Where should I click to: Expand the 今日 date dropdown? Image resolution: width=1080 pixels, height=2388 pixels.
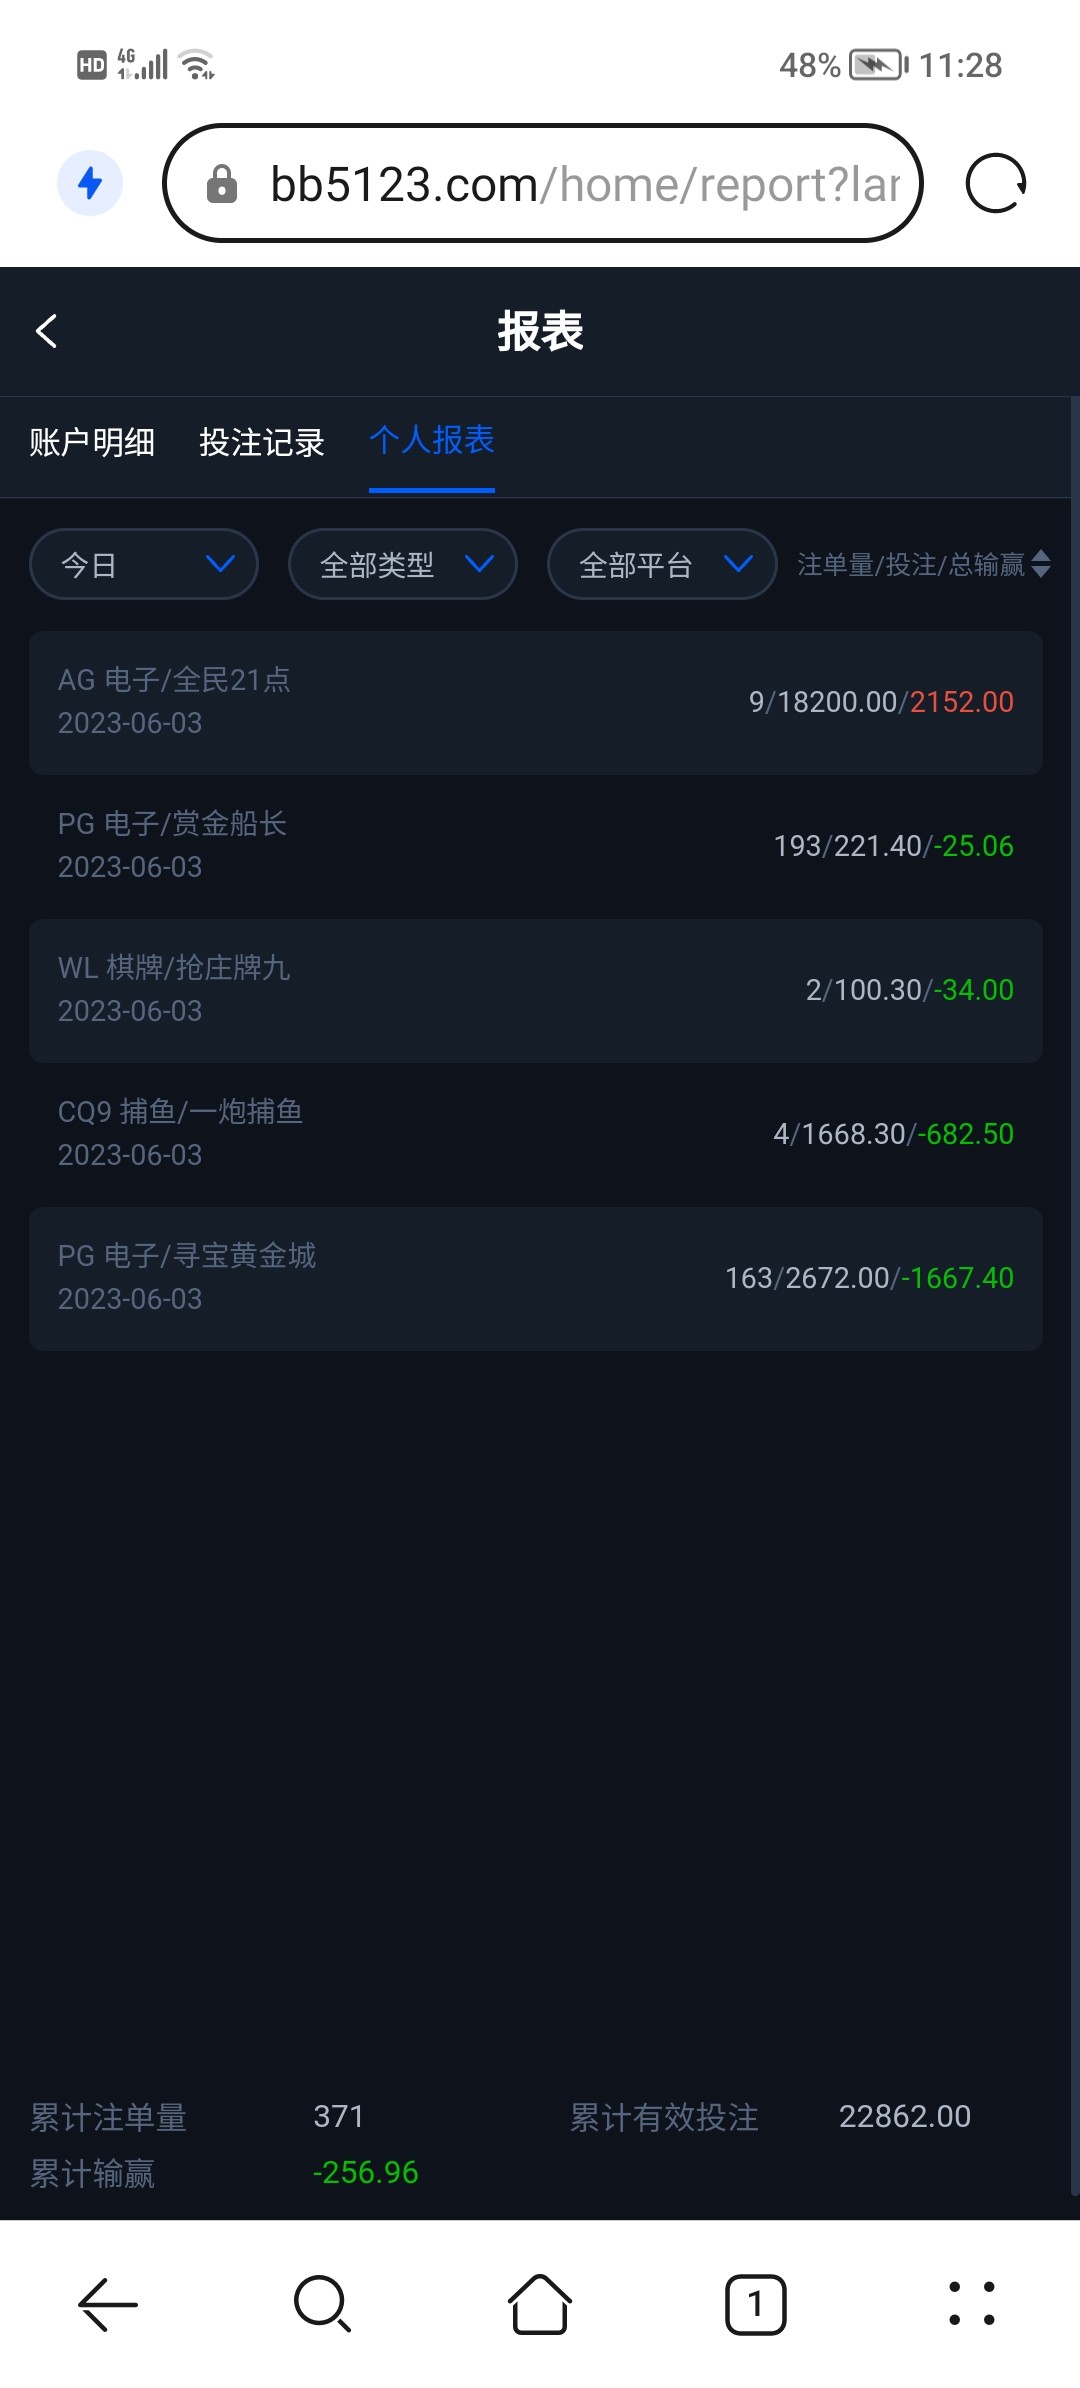[x=144, y=565]
